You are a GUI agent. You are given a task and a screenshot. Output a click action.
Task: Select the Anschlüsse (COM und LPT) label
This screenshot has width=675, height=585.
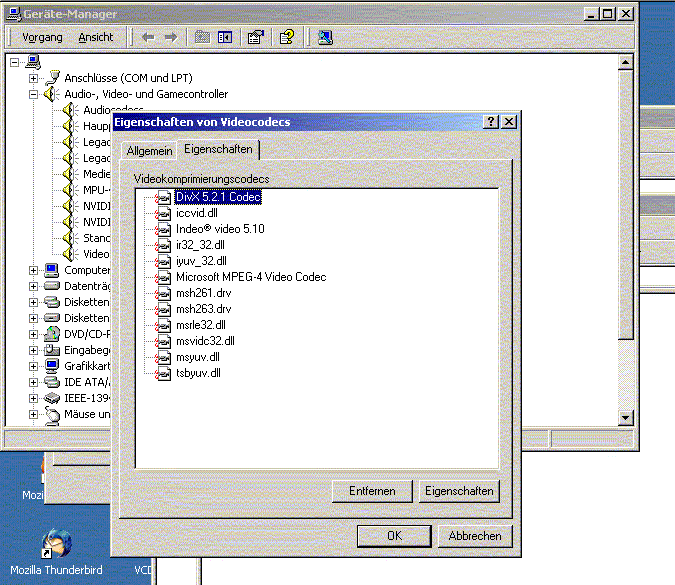coord(128,78)
